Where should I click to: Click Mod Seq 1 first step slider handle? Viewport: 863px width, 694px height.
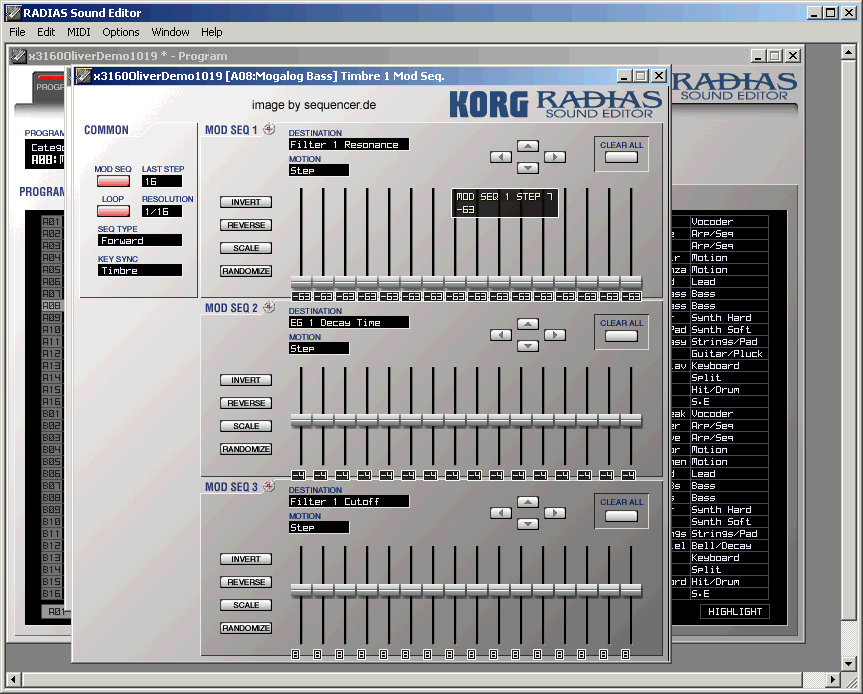[301, 282]
